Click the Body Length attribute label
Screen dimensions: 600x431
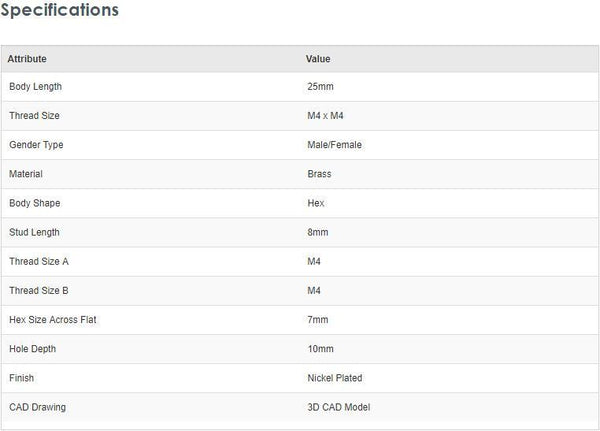35,87
